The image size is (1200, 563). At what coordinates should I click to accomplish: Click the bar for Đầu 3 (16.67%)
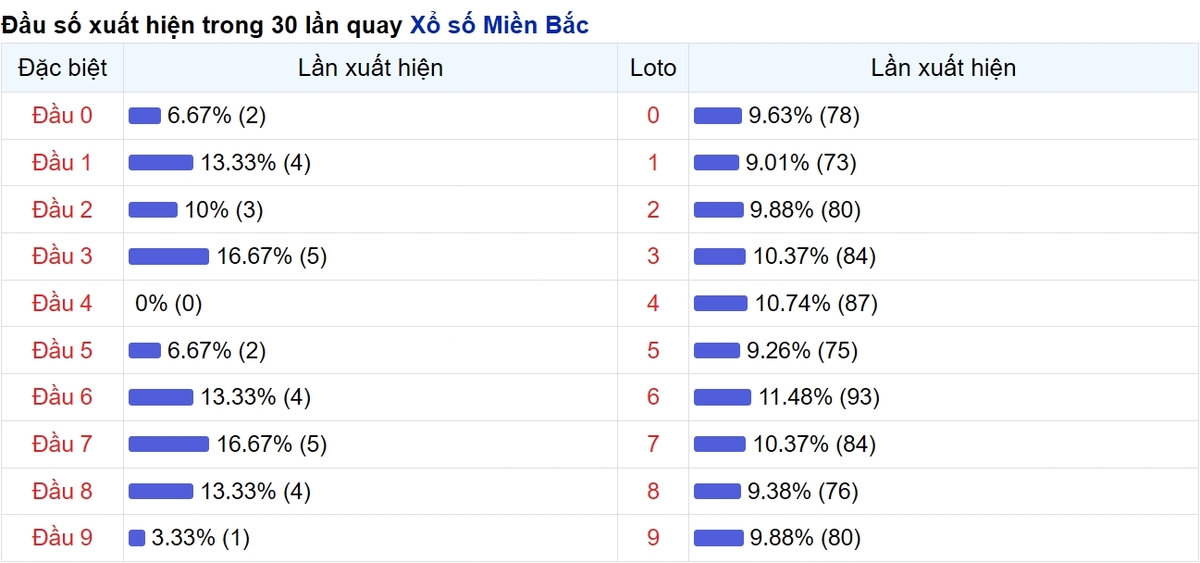[x=169, y=257]
